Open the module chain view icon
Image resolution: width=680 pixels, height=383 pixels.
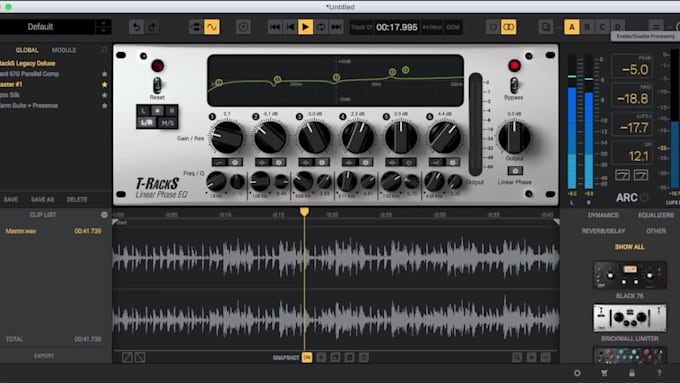196,27
